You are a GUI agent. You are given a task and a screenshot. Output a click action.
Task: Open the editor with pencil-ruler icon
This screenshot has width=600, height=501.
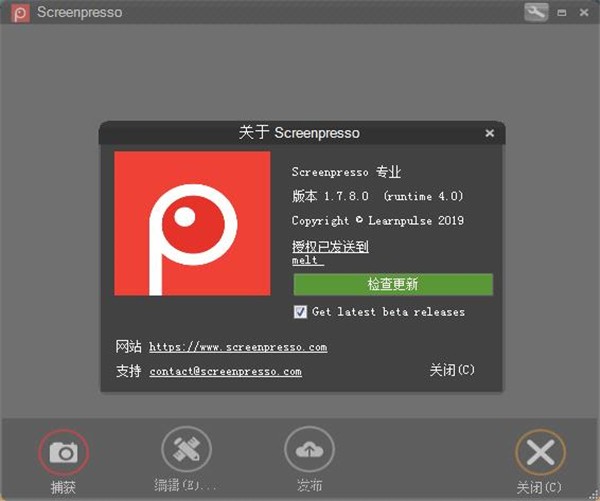(186, 450)
